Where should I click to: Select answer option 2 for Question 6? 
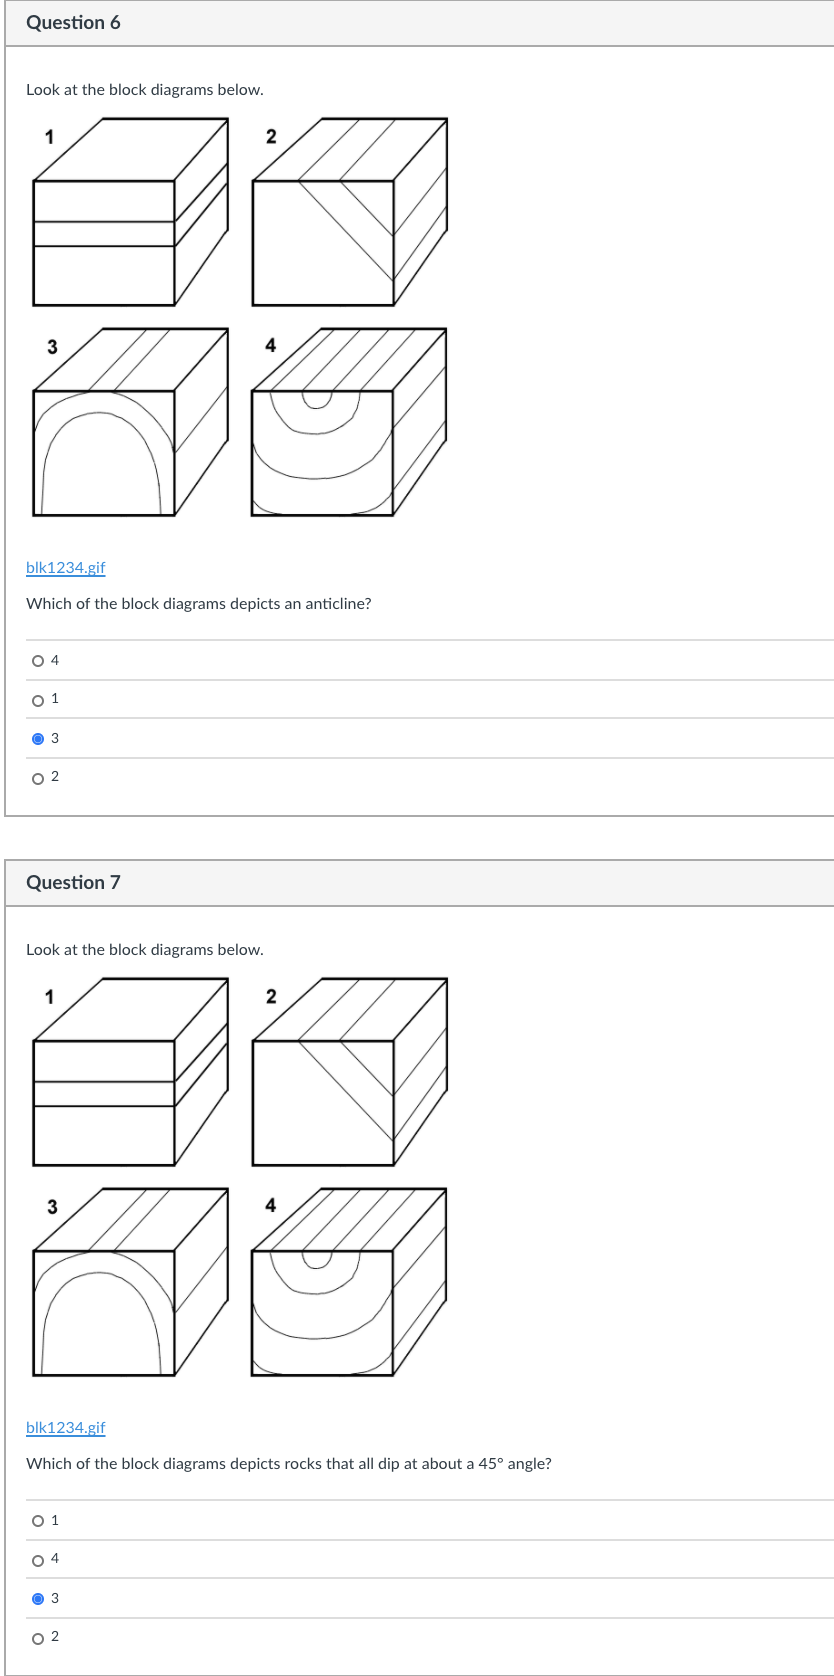click(x=37, y=777)
